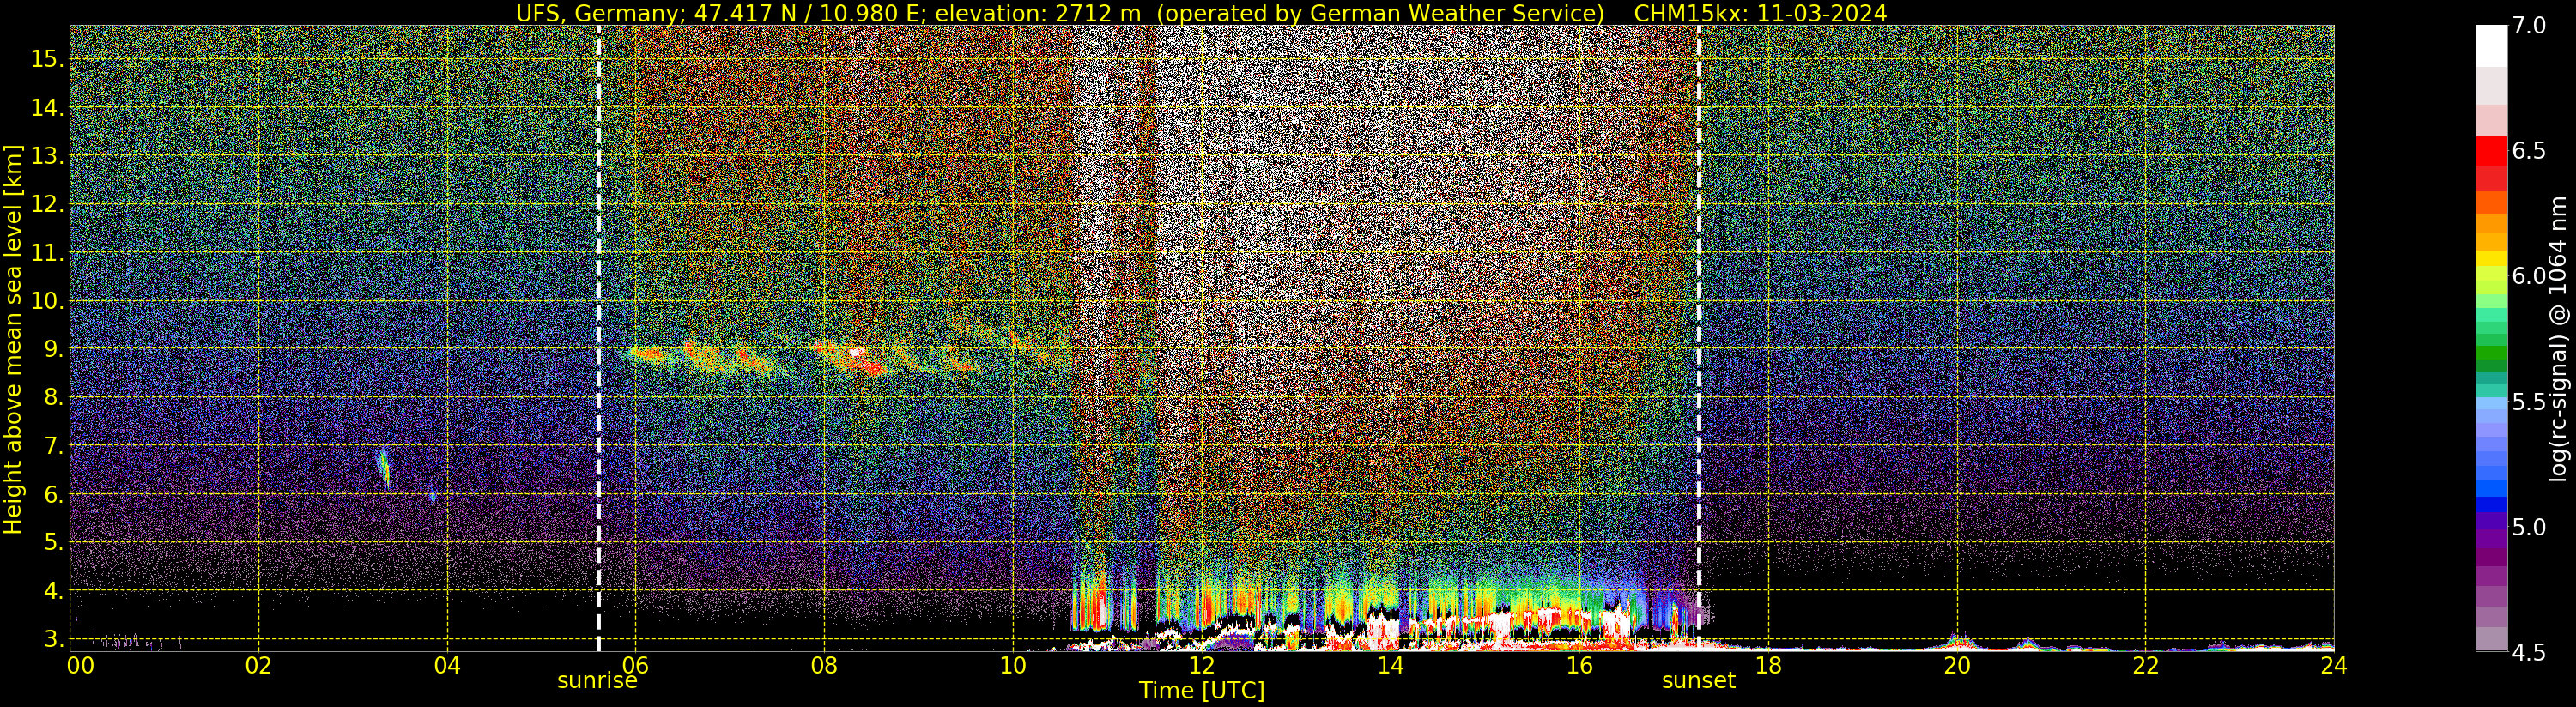Click the height axis tick "12."
This screenshot has width=2576, height=707.
(47, 204)
